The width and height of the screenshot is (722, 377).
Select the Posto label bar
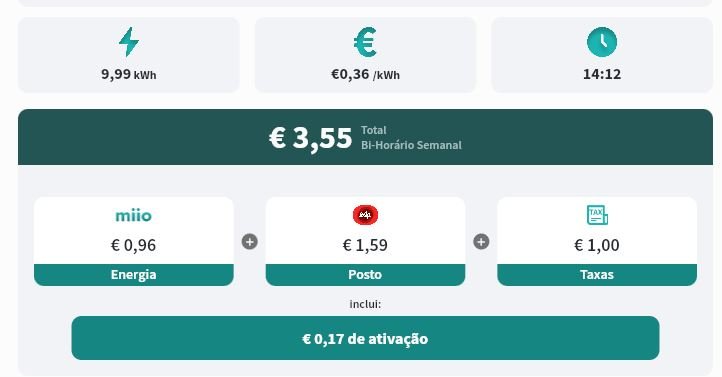pyautogui.click(x=365, y=275)
